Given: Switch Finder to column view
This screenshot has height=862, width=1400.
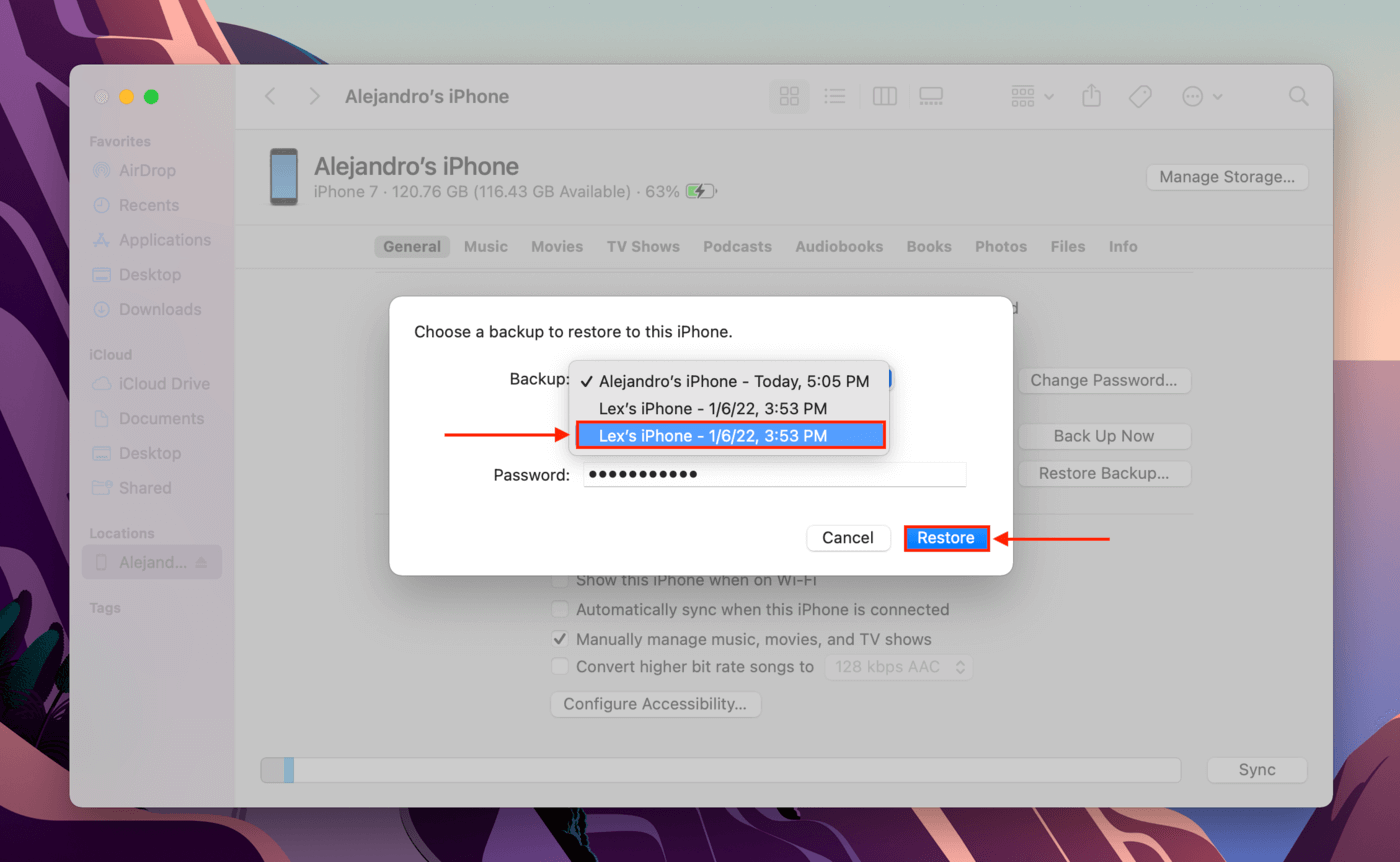Looking at the screenshot, I should click(x=884, y=96).
